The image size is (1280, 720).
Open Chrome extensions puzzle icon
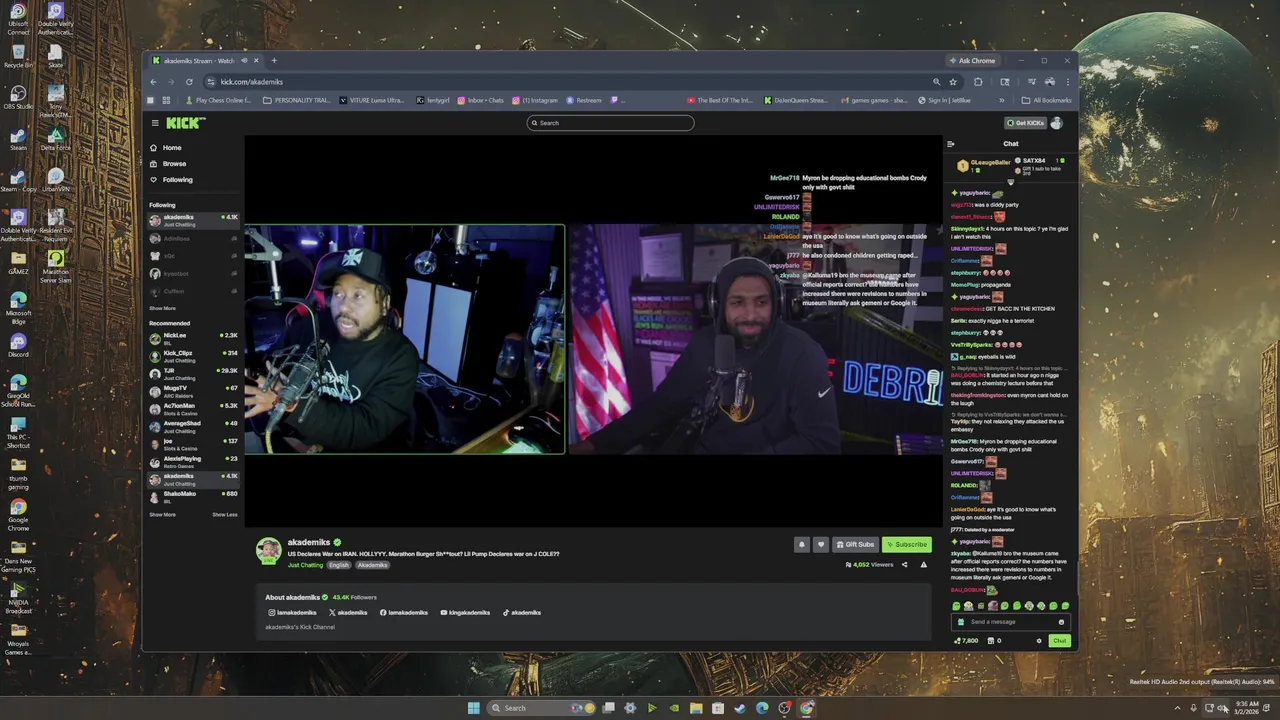(978, 82)
